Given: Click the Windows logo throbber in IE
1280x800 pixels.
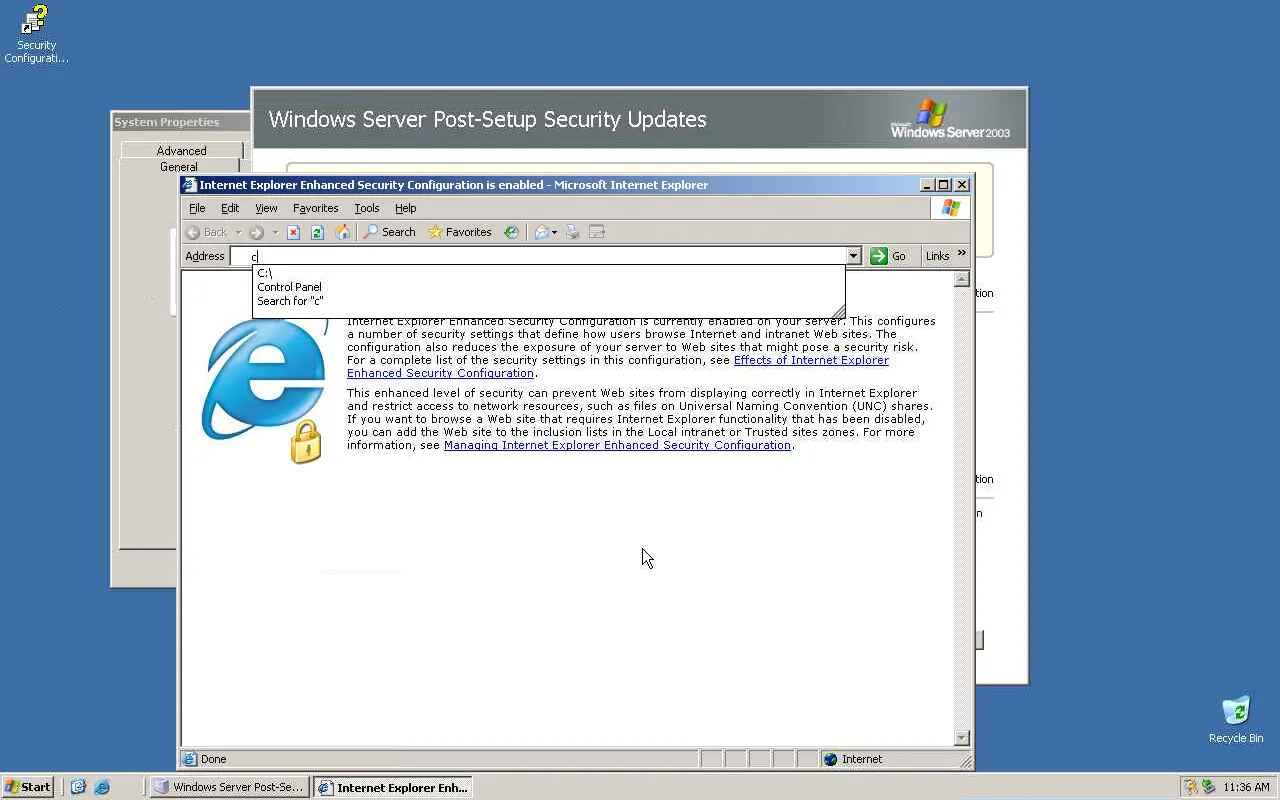Looking at the screenshot, I should pos(950,208).
